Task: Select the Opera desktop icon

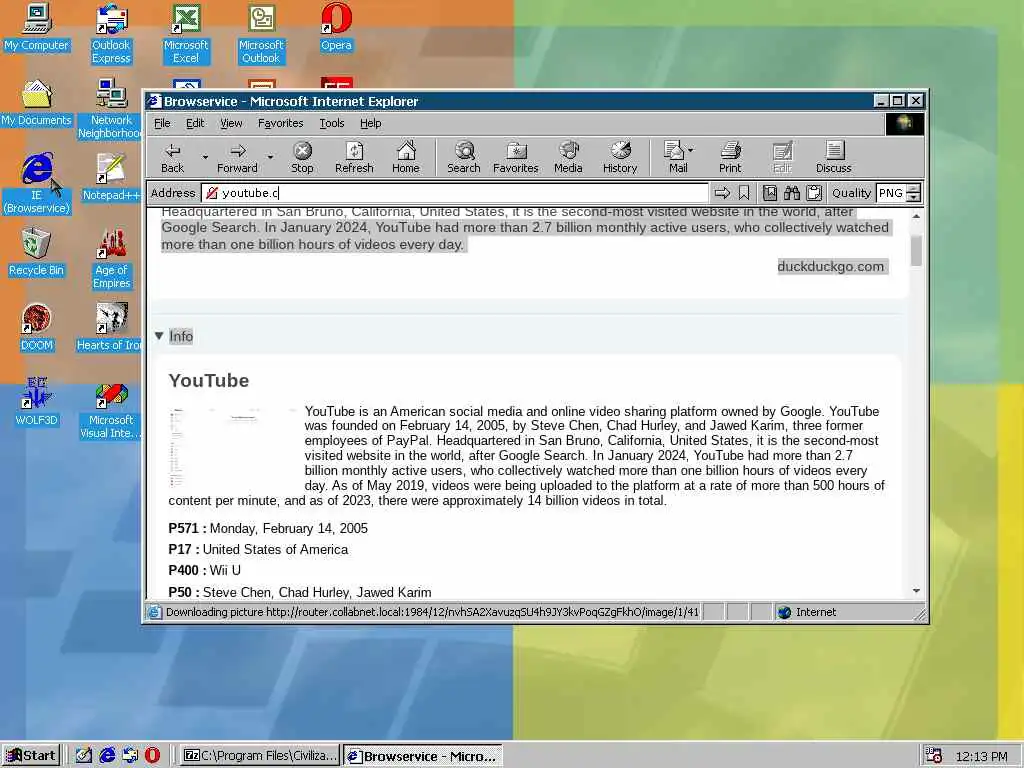Action: (336, 28)
